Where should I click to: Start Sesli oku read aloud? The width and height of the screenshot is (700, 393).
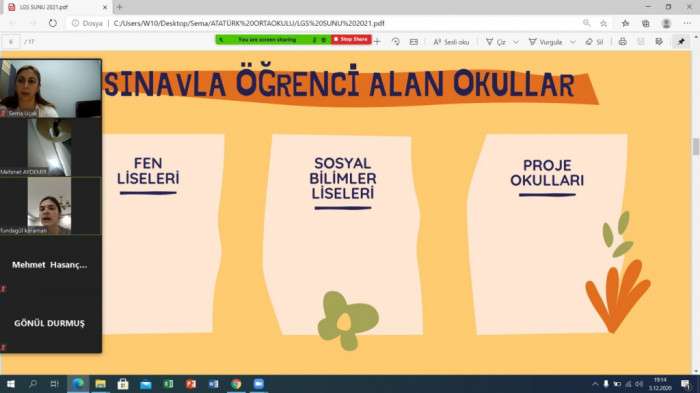451,42
